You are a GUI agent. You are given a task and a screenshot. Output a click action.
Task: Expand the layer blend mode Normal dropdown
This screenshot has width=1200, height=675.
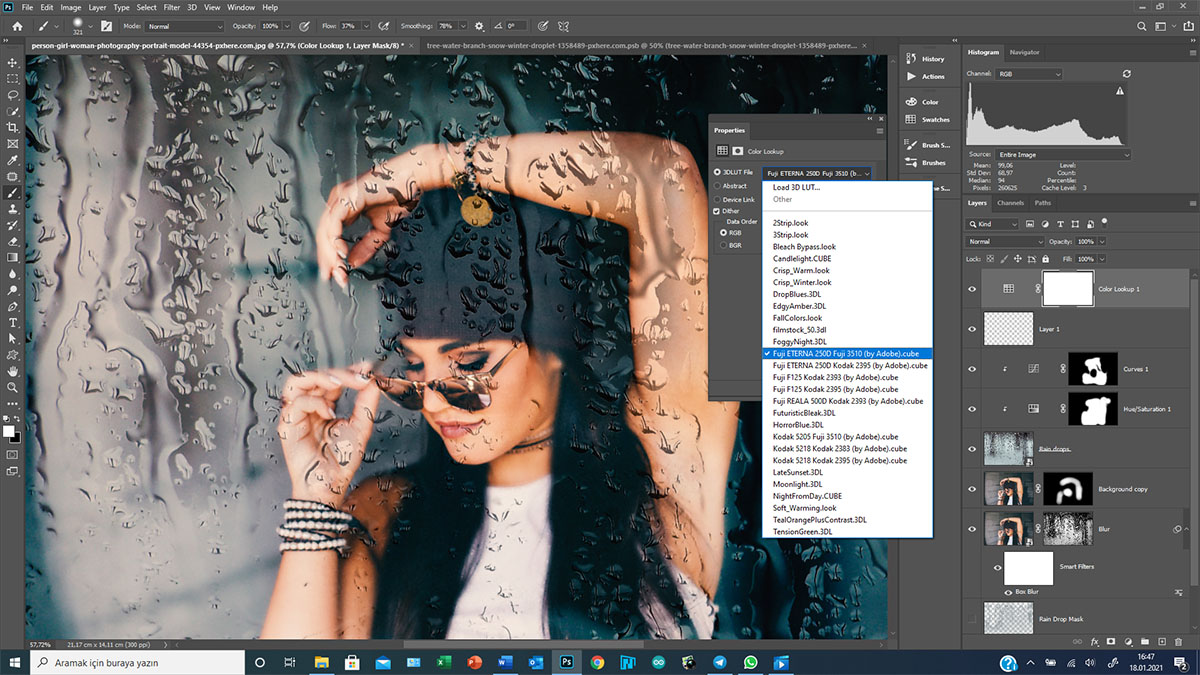point(1005,242)
